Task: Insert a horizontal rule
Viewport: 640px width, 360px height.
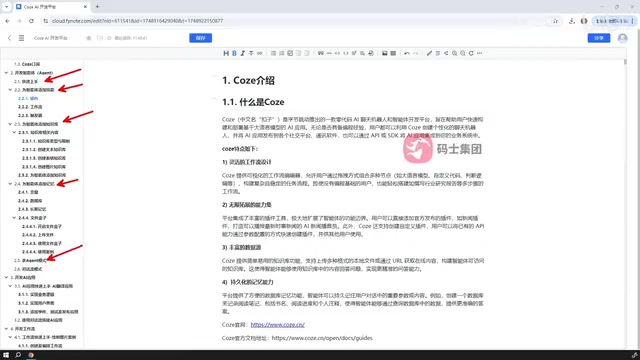Action: pos(329,53)
